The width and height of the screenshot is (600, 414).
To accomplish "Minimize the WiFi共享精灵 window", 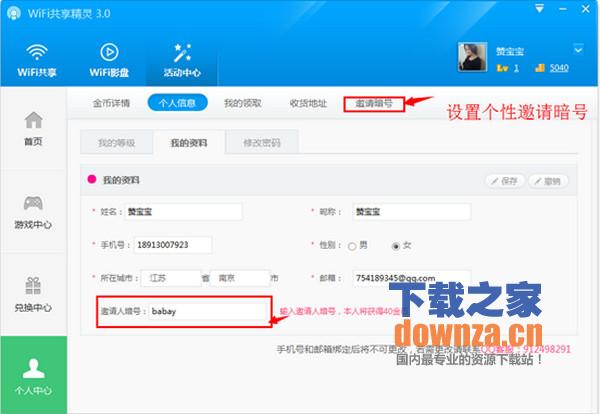I will [x=562, y=8].
